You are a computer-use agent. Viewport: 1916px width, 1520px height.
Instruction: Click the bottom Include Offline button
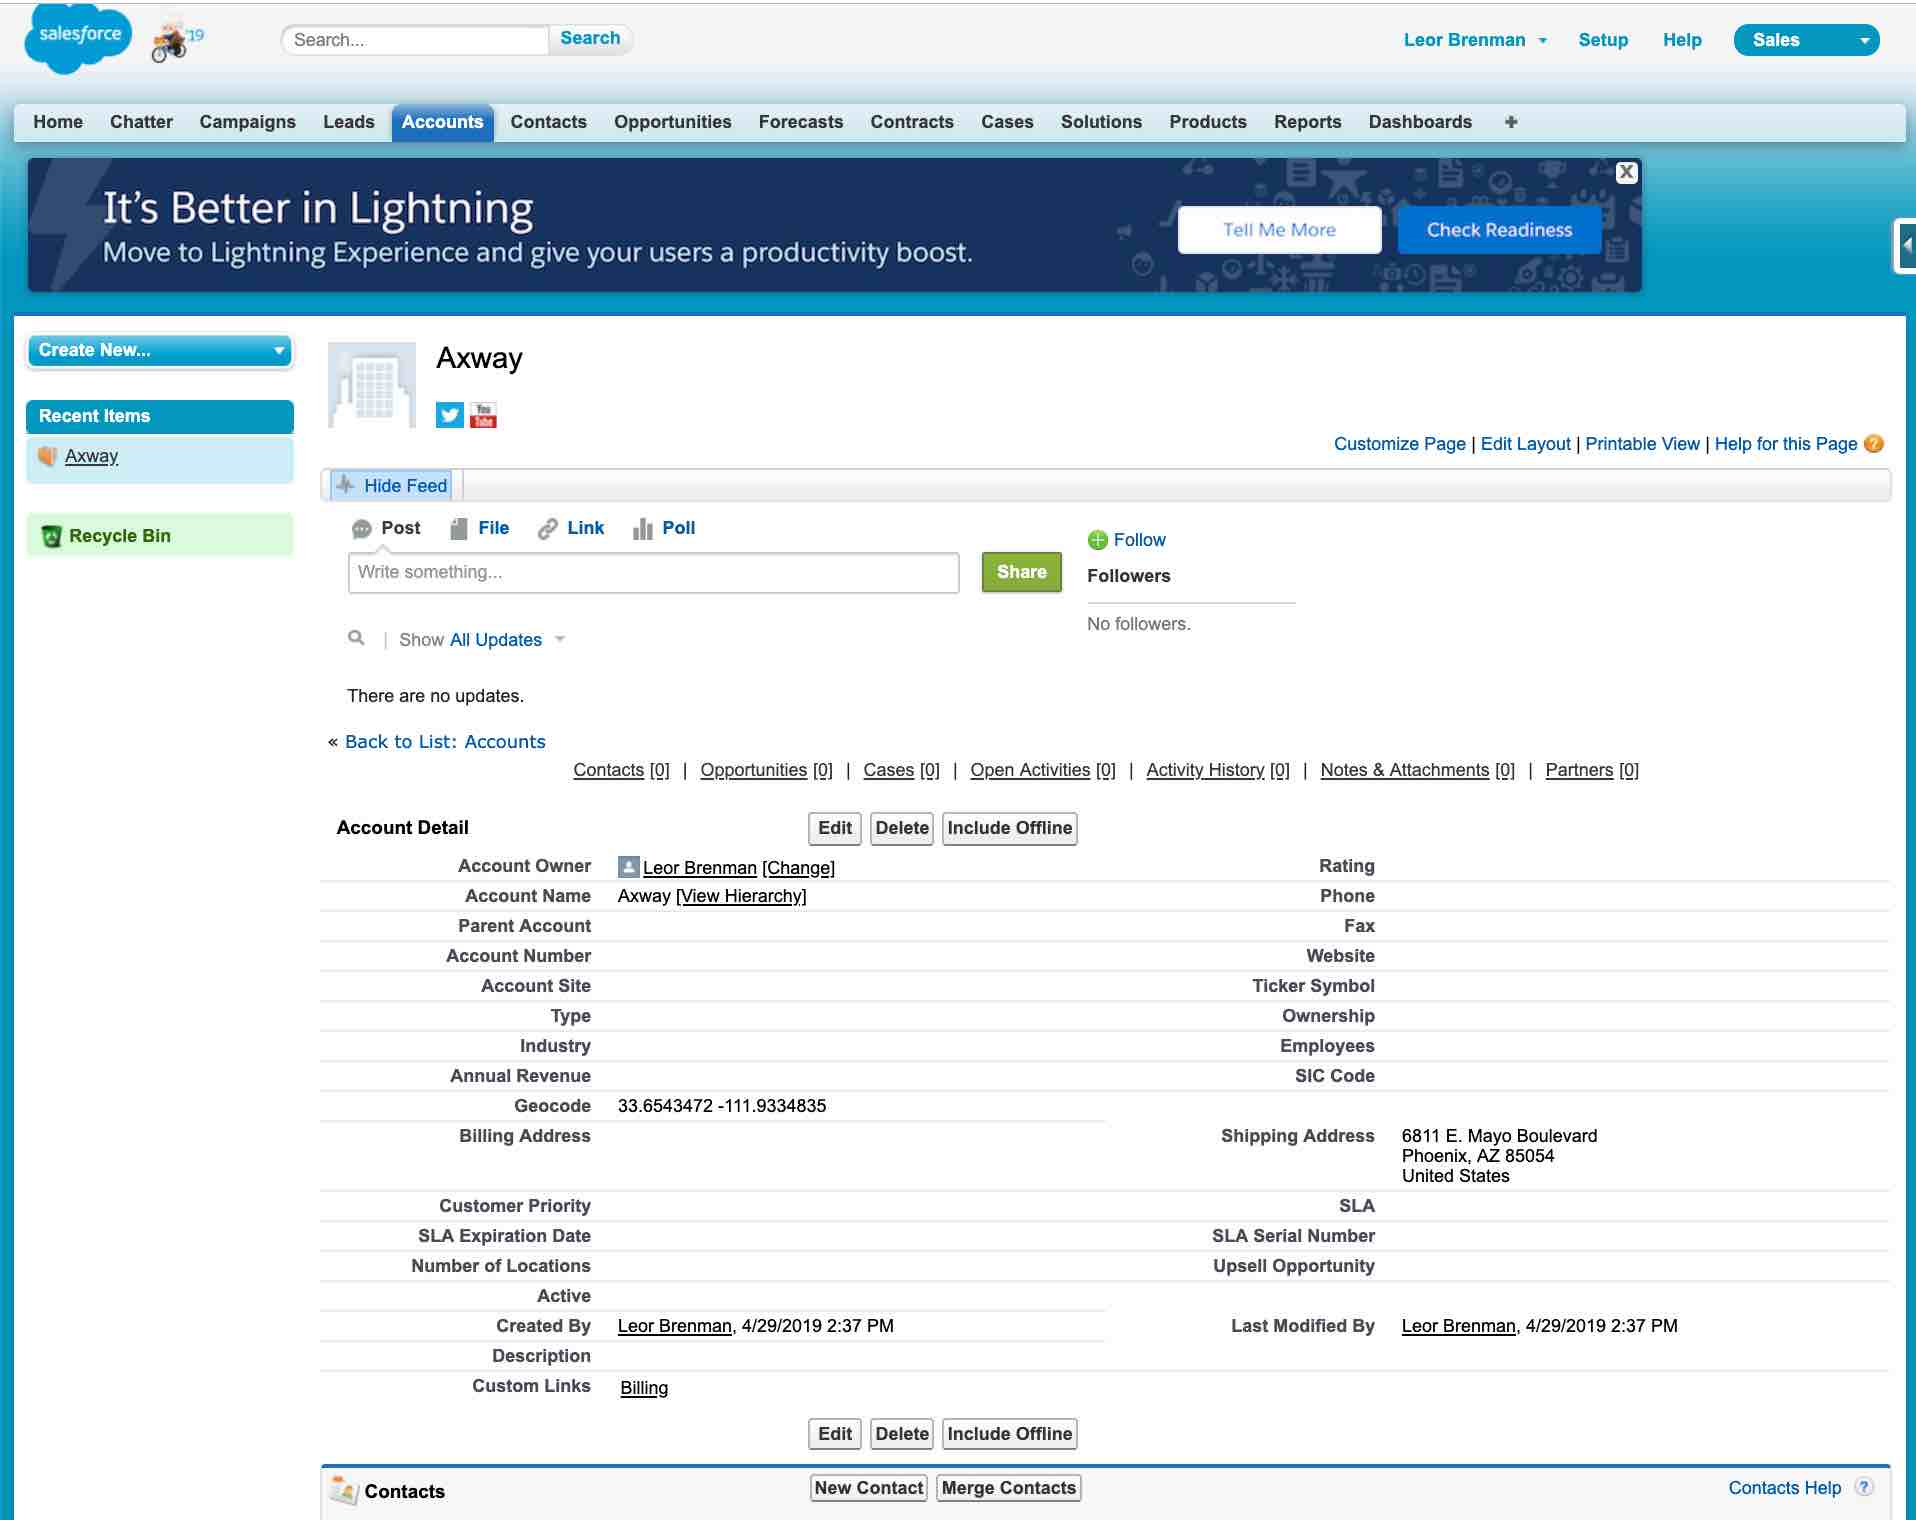click(1009, 1434)
